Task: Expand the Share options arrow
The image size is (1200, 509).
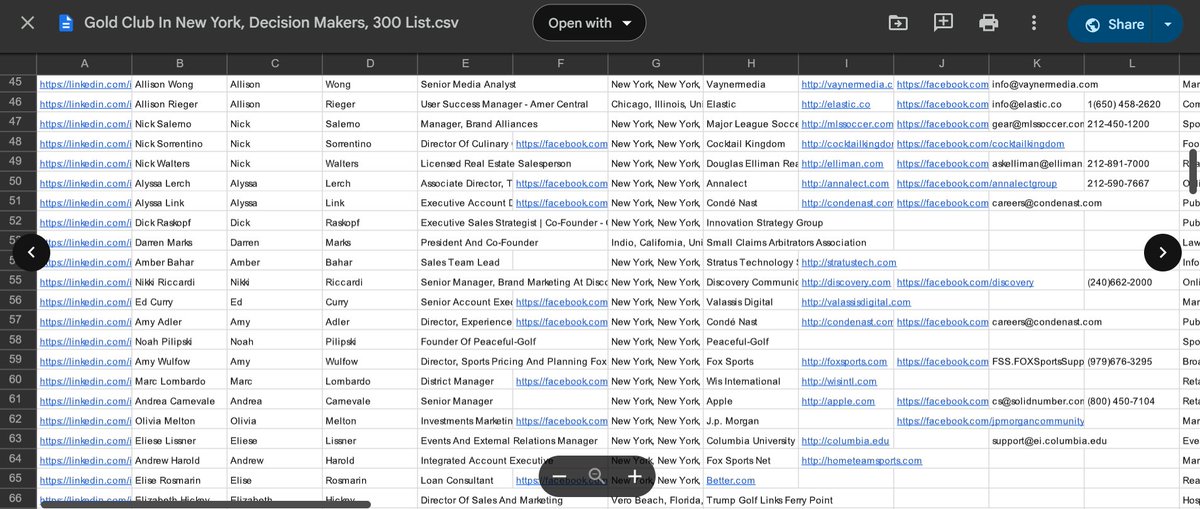Action: pos(1168,24)
